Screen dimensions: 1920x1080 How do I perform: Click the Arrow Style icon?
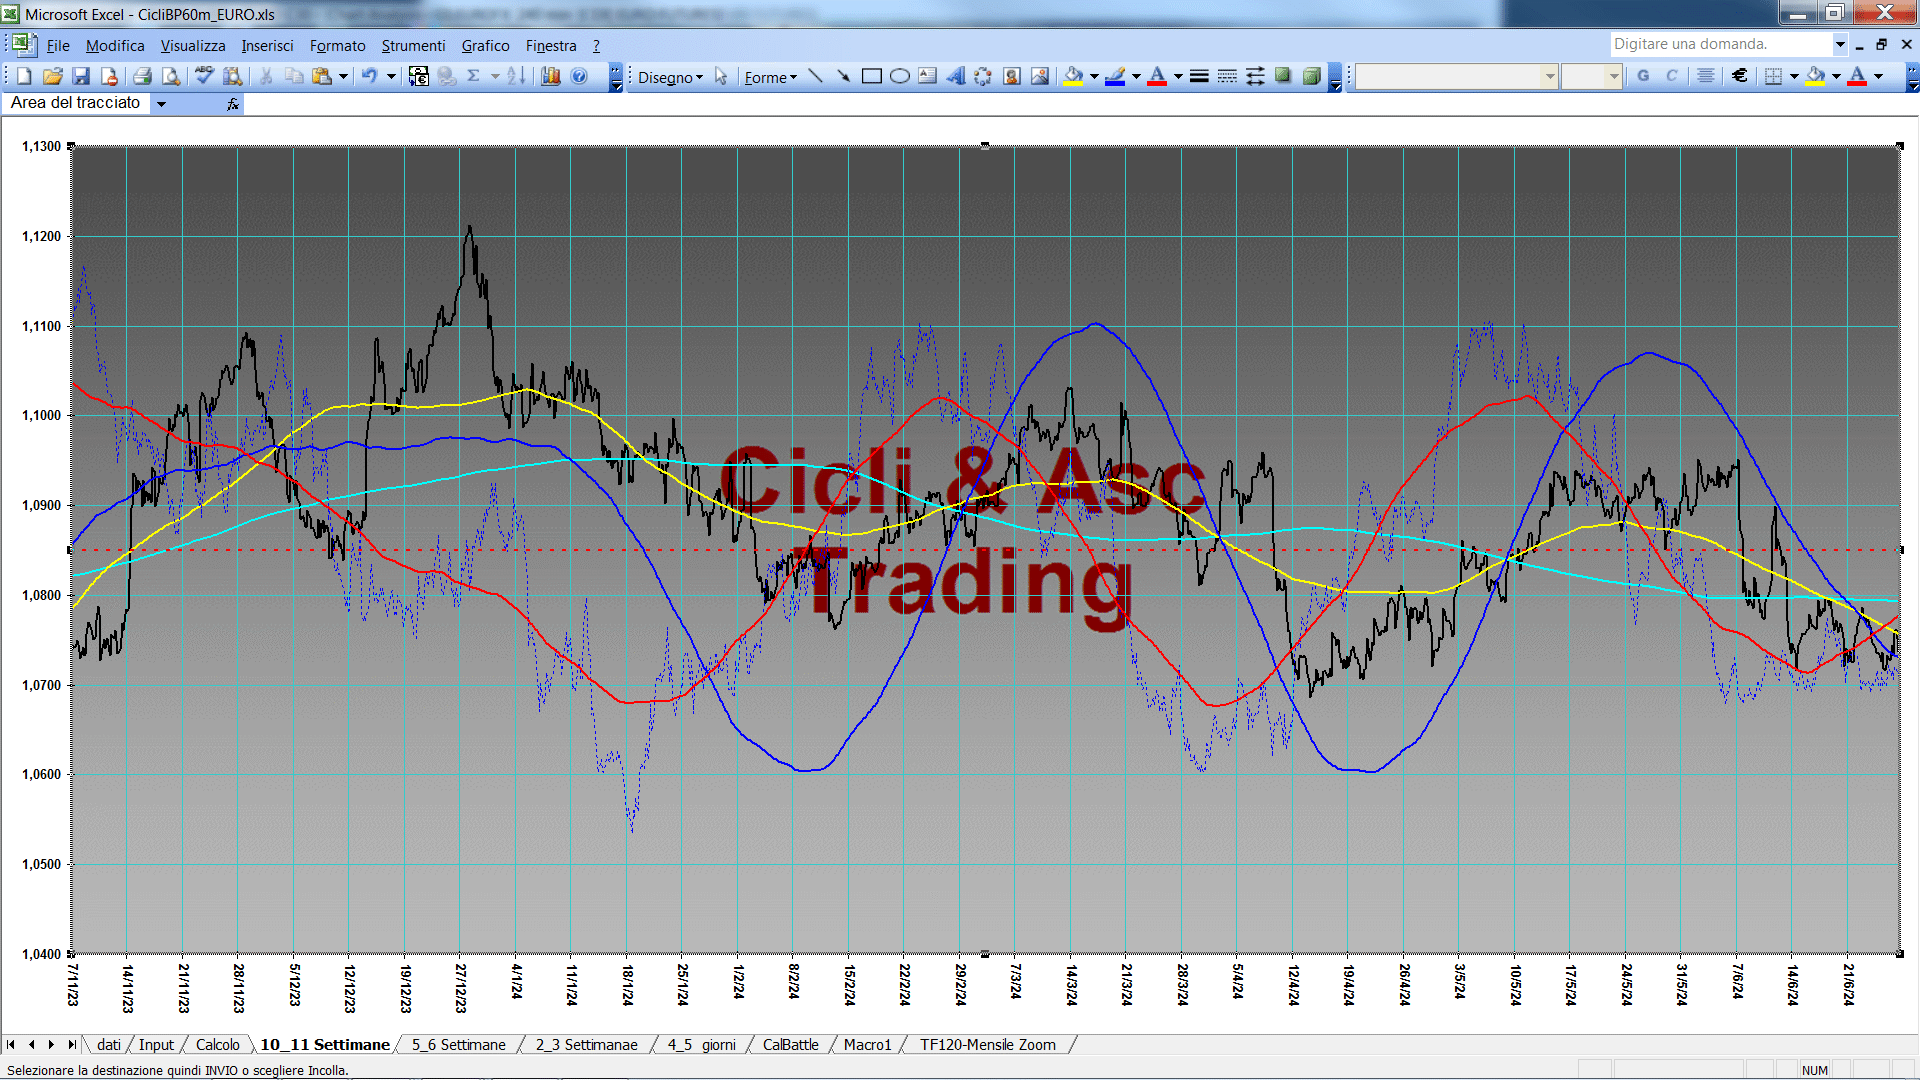pos(1255,76)
